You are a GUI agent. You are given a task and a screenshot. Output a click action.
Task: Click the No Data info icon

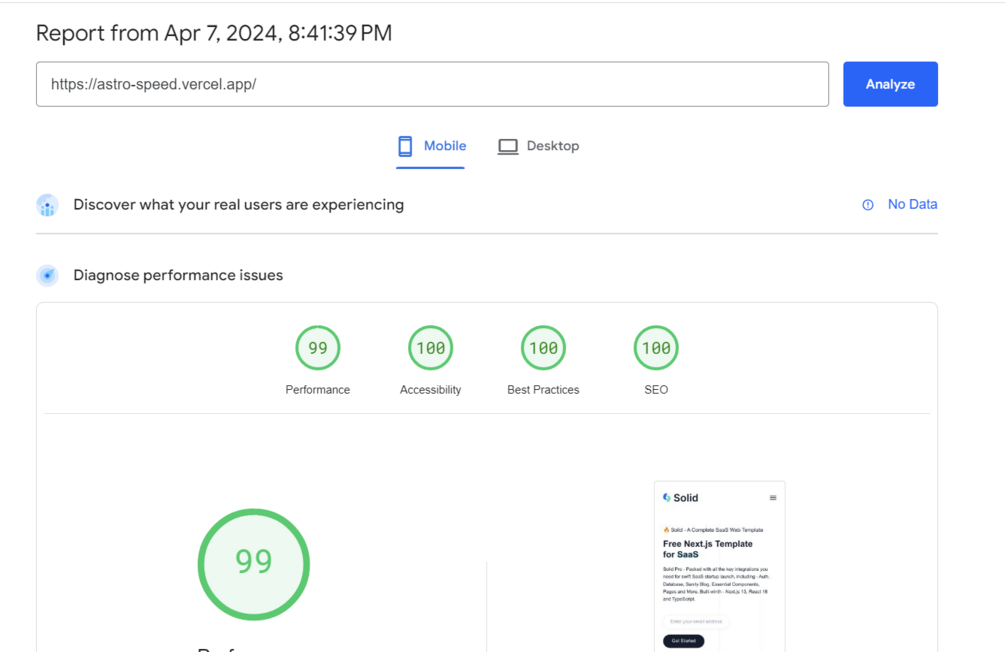click(x=868, y=205)
